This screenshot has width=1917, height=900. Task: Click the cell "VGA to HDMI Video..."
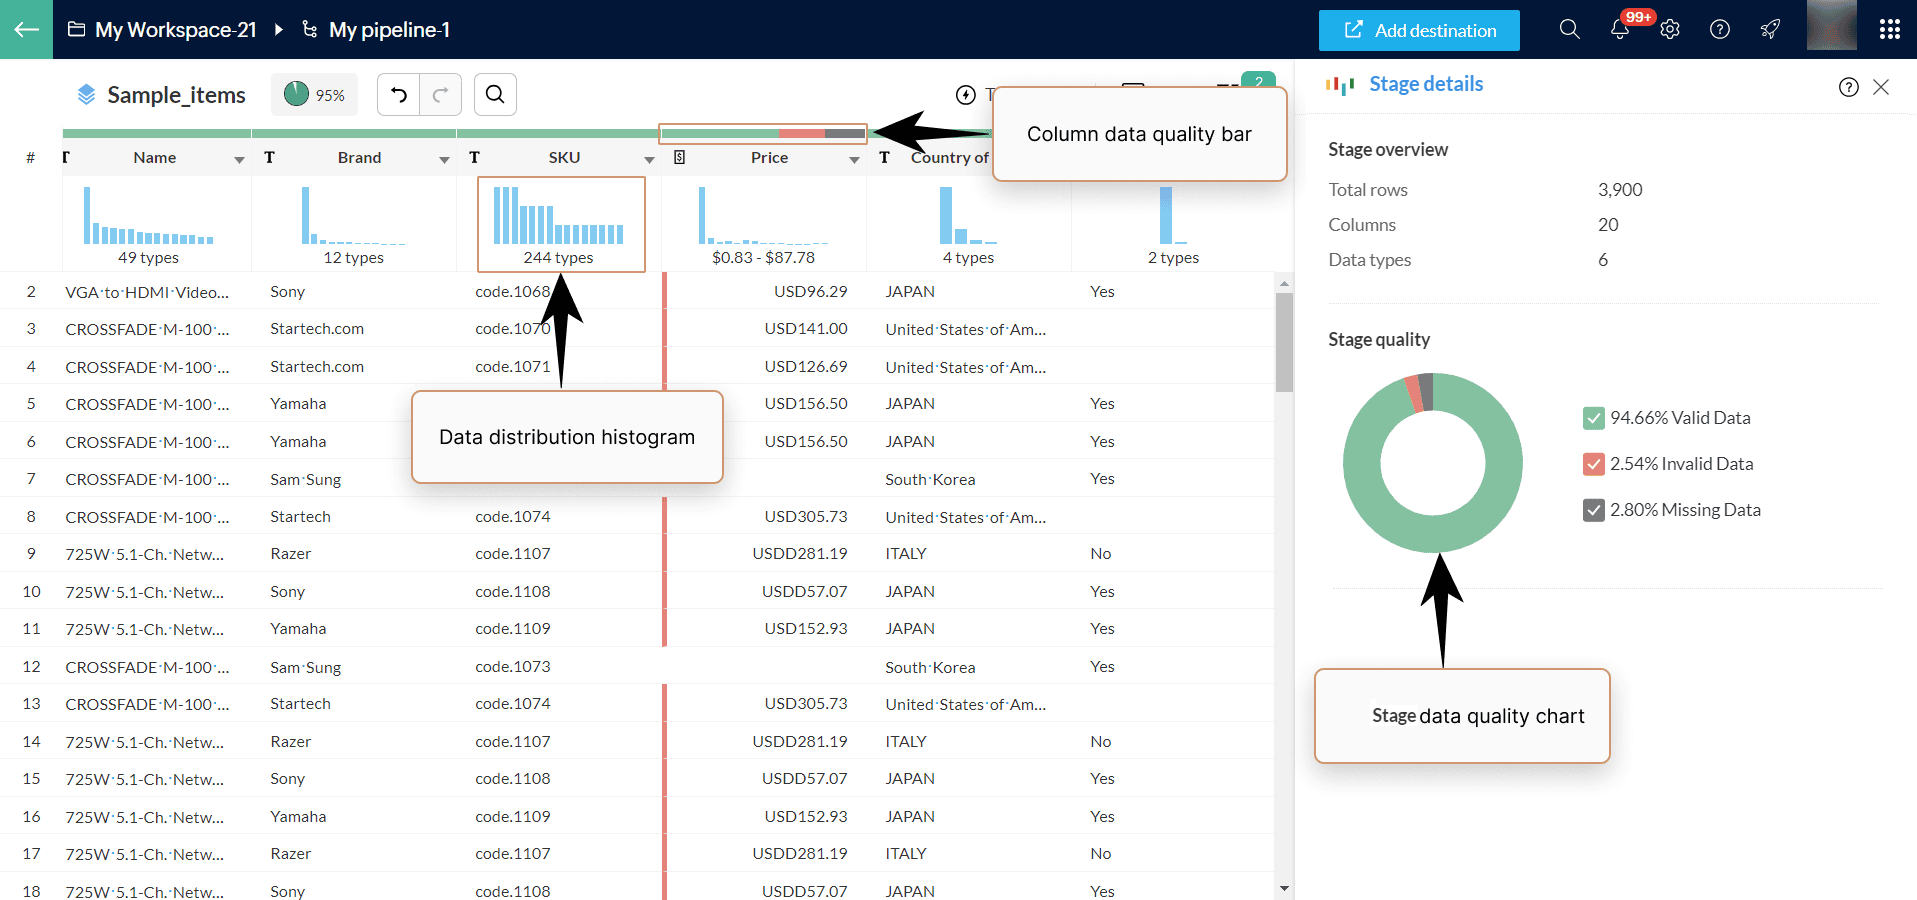[147, 292]
